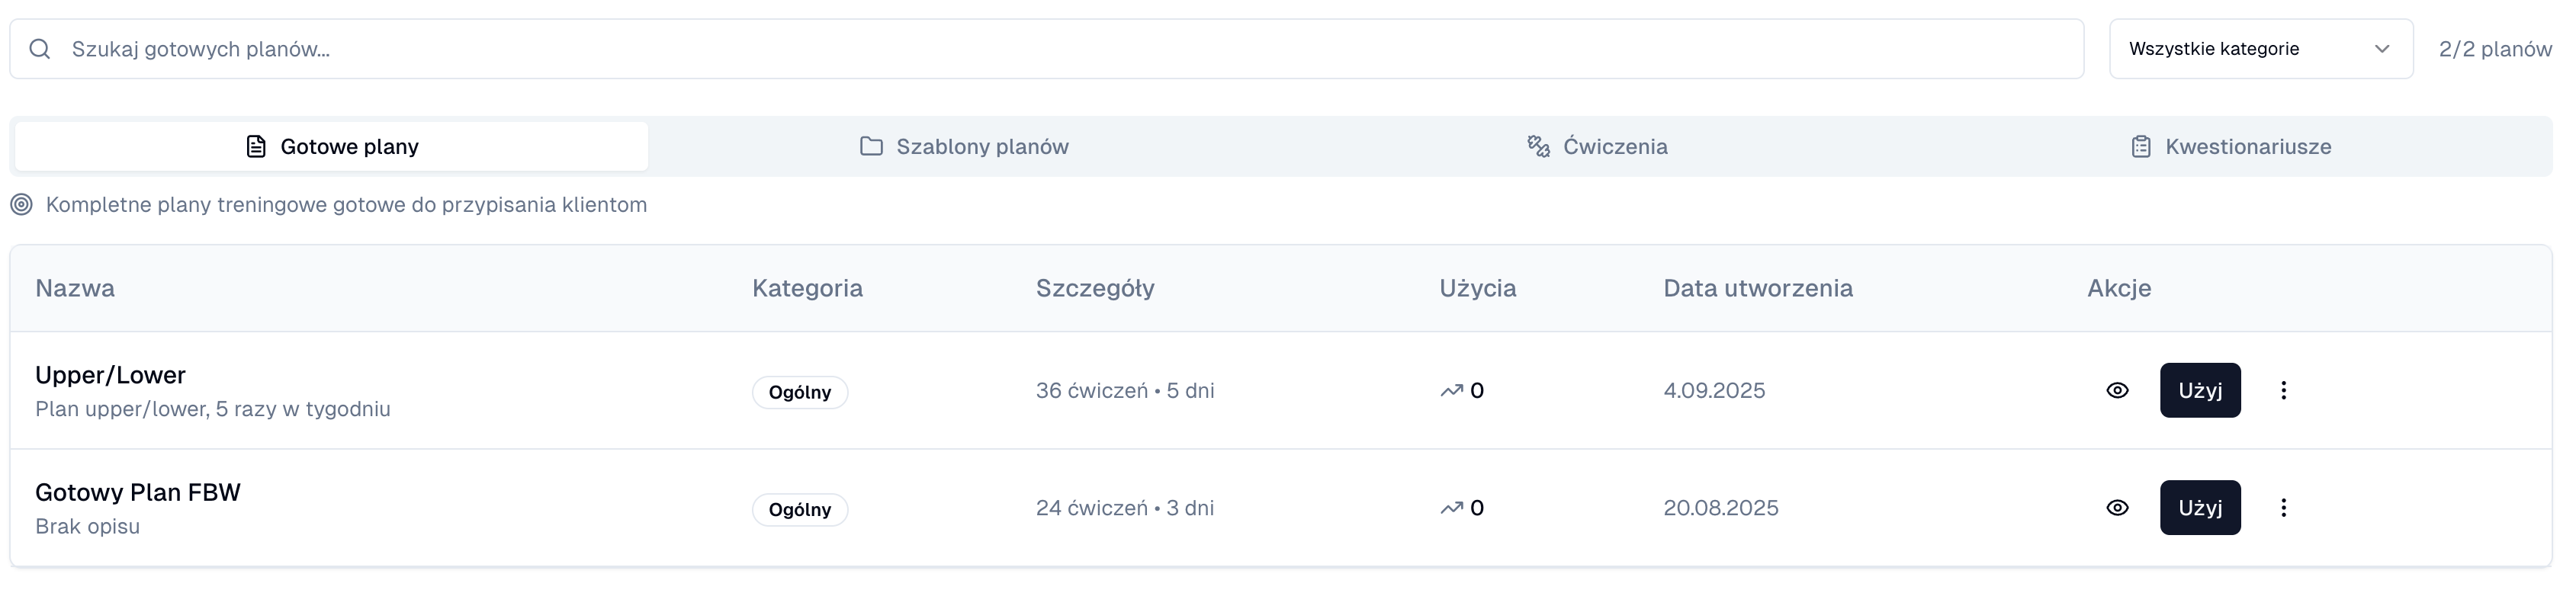Click the target icon before the plans description
Viewport: 2576px width, 593px height.
click(x=21, y=205)
